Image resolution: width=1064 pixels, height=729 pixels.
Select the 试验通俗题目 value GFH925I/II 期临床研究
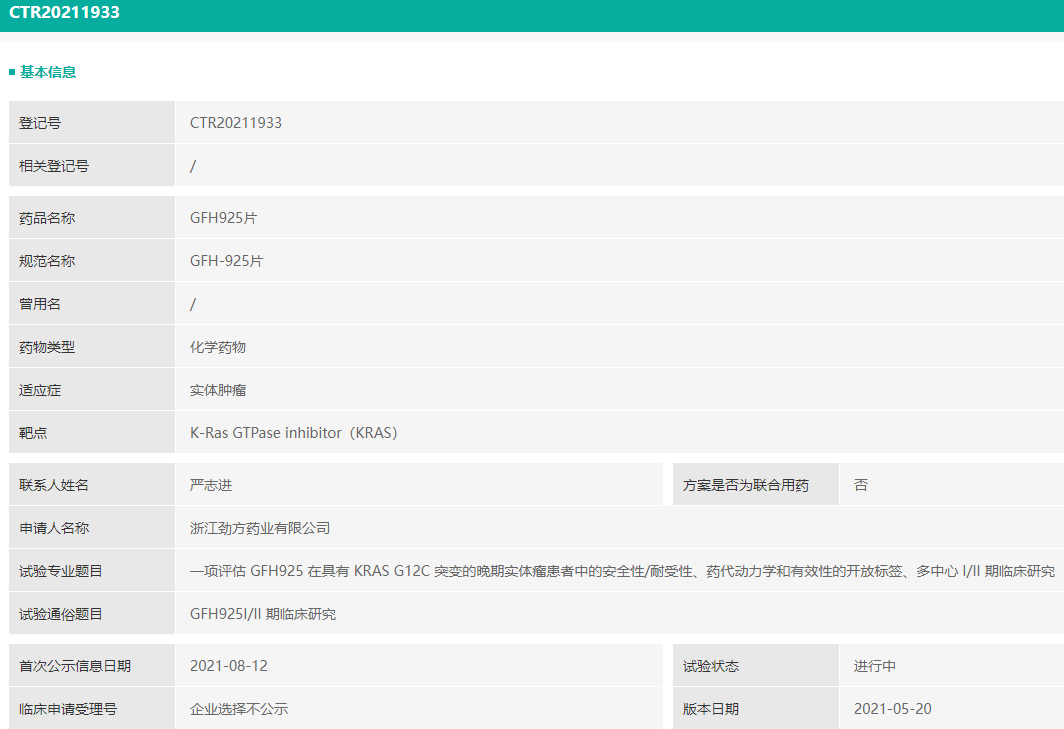(263, 614)
